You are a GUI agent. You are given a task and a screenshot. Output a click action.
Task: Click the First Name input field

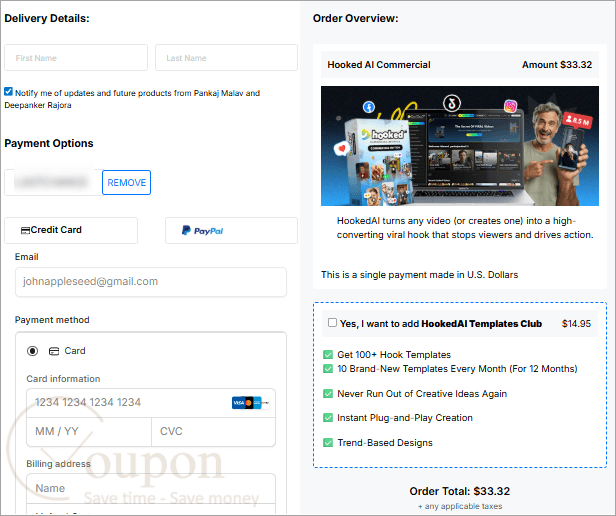tap(76, 58)
